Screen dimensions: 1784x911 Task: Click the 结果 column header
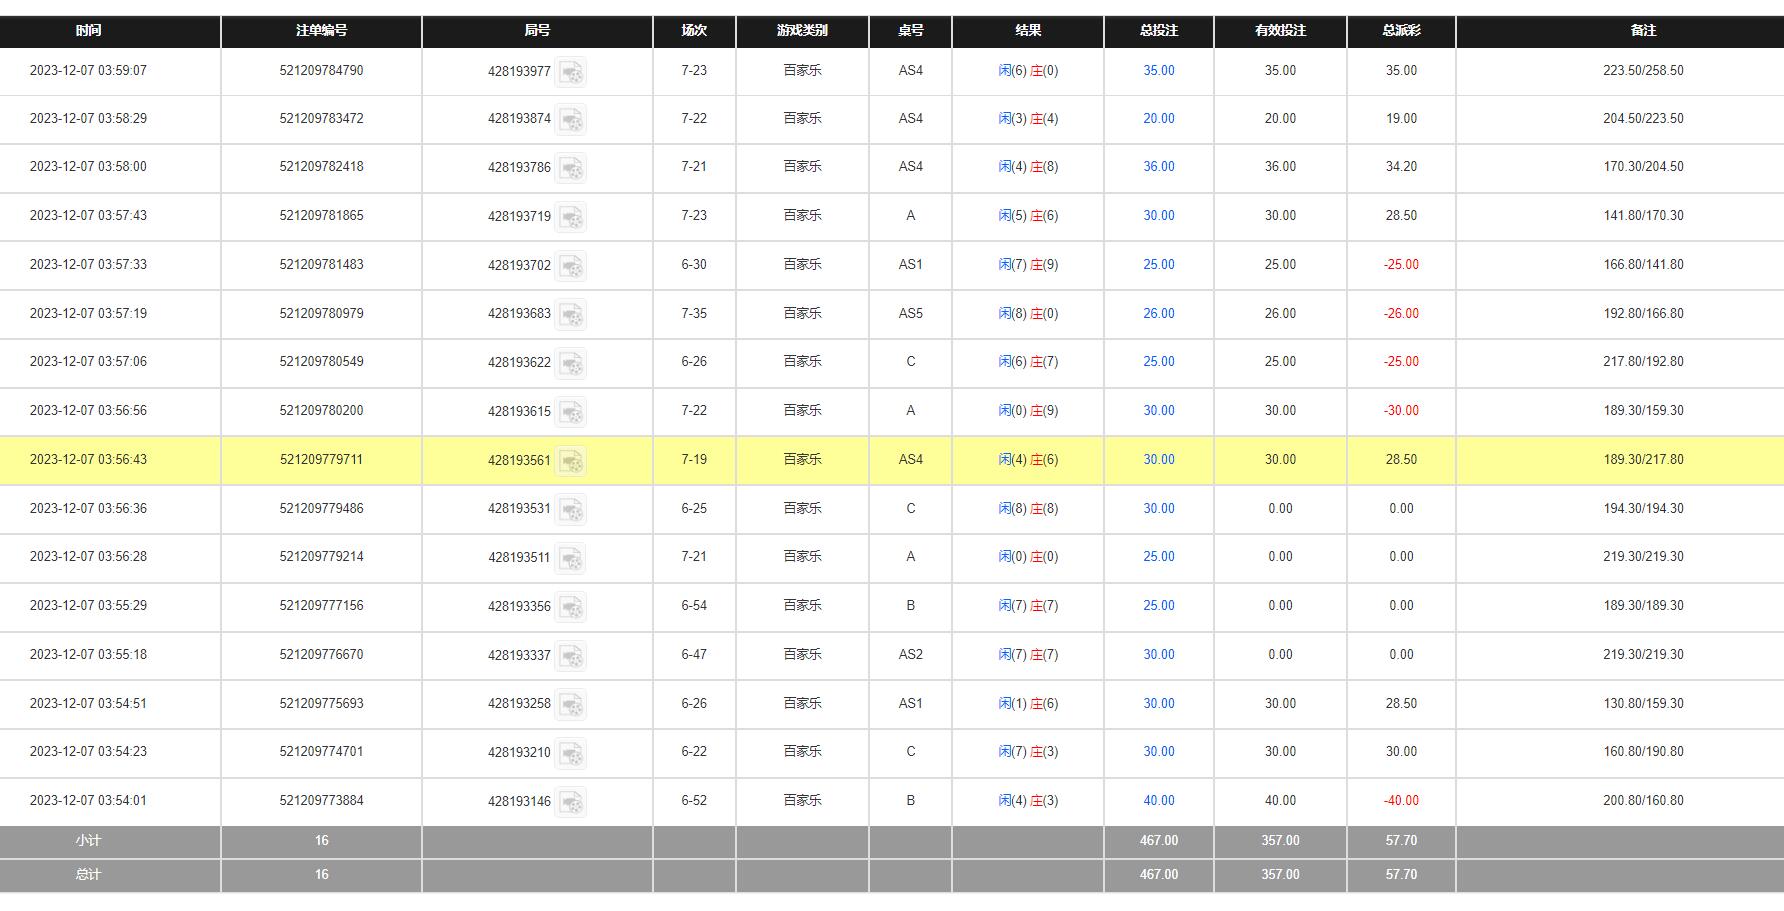pos(1028,31)
